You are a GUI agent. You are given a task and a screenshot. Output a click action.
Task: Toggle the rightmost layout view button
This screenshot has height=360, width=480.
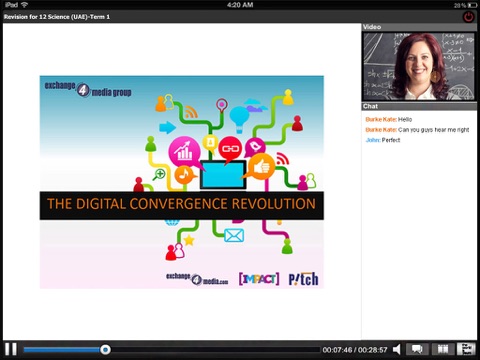466,349
